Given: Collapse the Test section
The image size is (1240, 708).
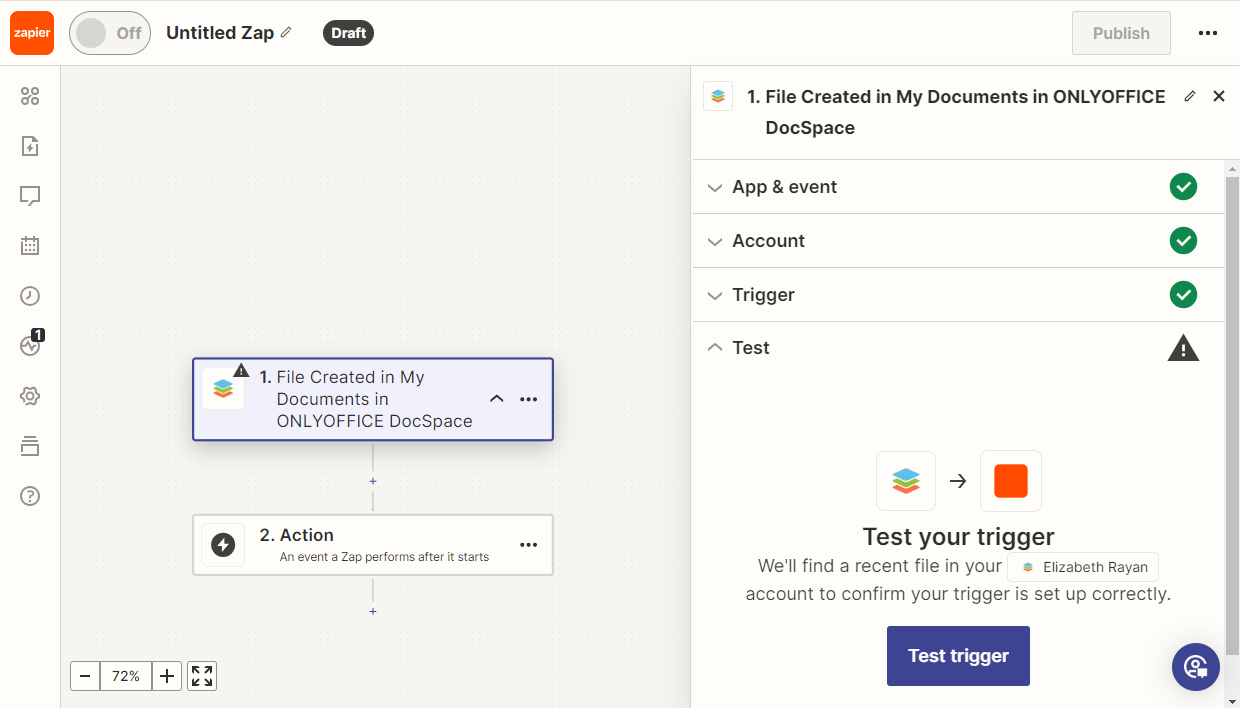Looking at the screenshot, I should (750, 348).
